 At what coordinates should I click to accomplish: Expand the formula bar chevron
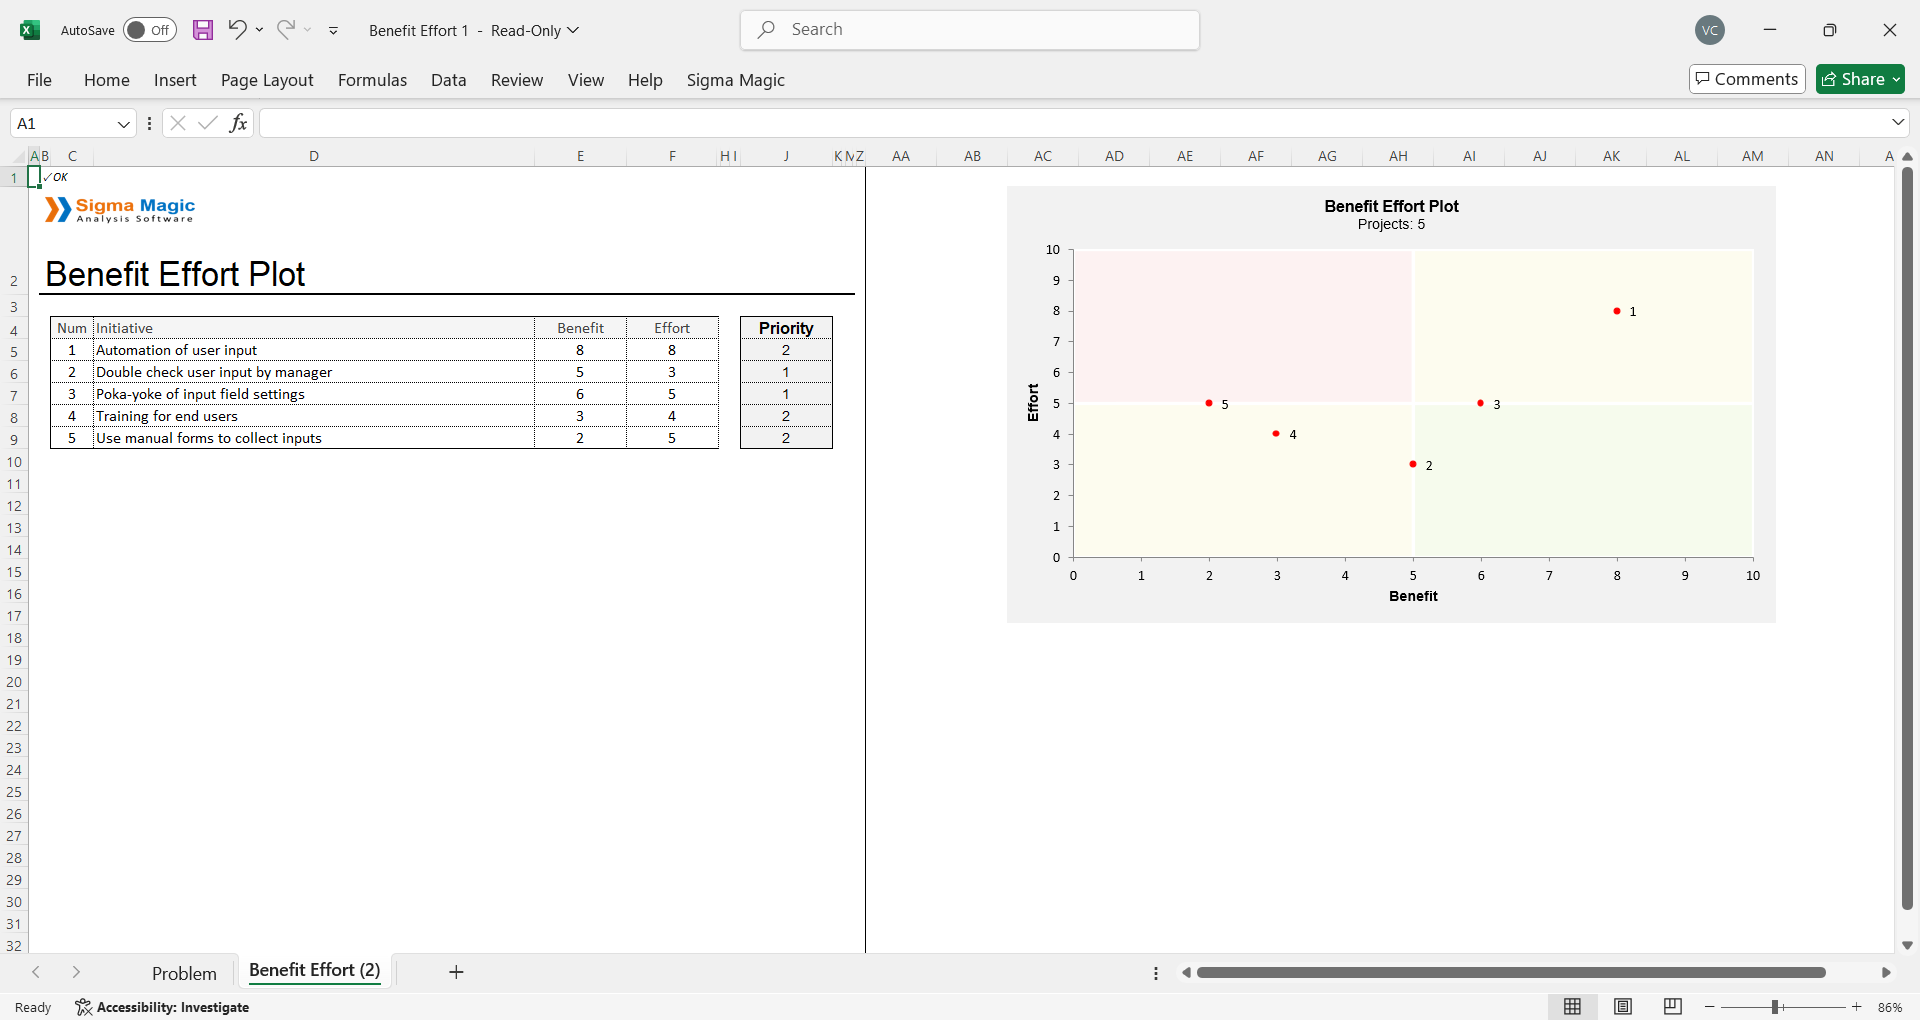(1898, 122)
